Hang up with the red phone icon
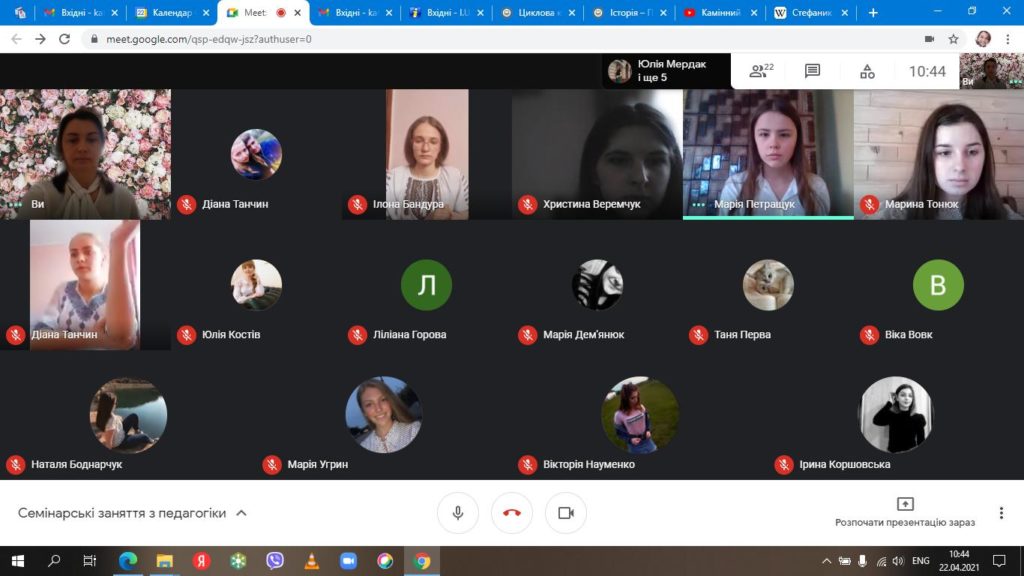This screenshot has height=576, width=1024. click(x=512, y=513)
